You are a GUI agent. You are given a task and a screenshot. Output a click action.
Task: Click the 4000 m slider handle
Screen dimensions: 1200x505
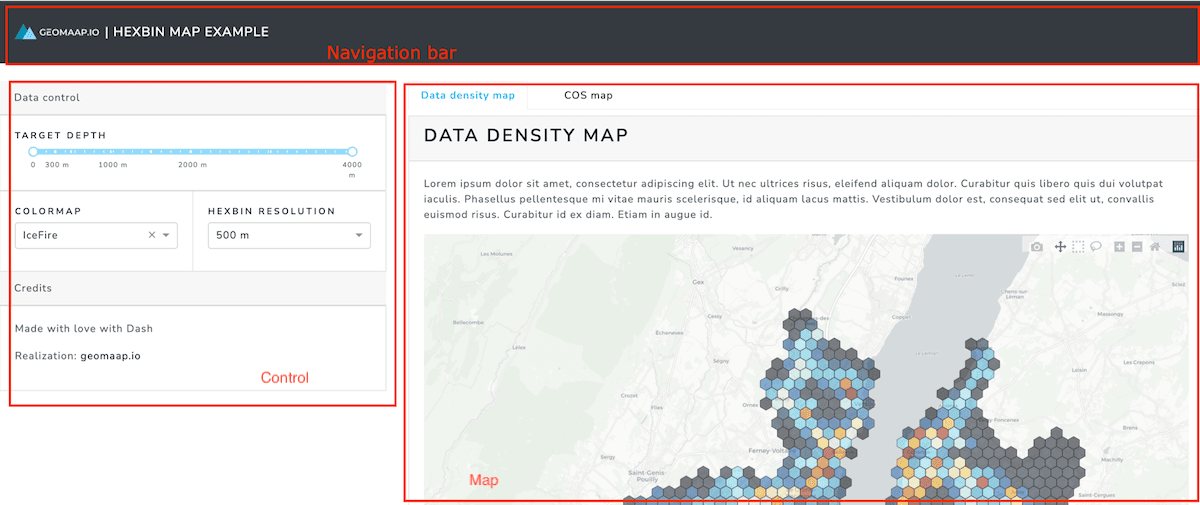pyautogui.click(x=352, y=152)
